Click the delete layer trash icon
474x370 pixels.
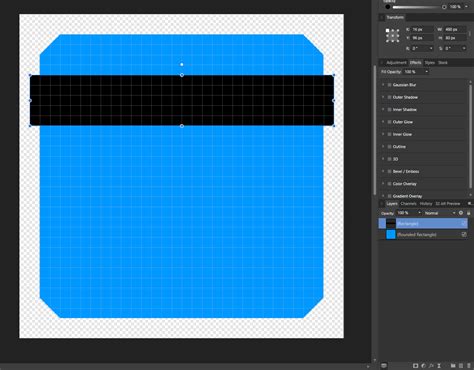click(469, 366)
